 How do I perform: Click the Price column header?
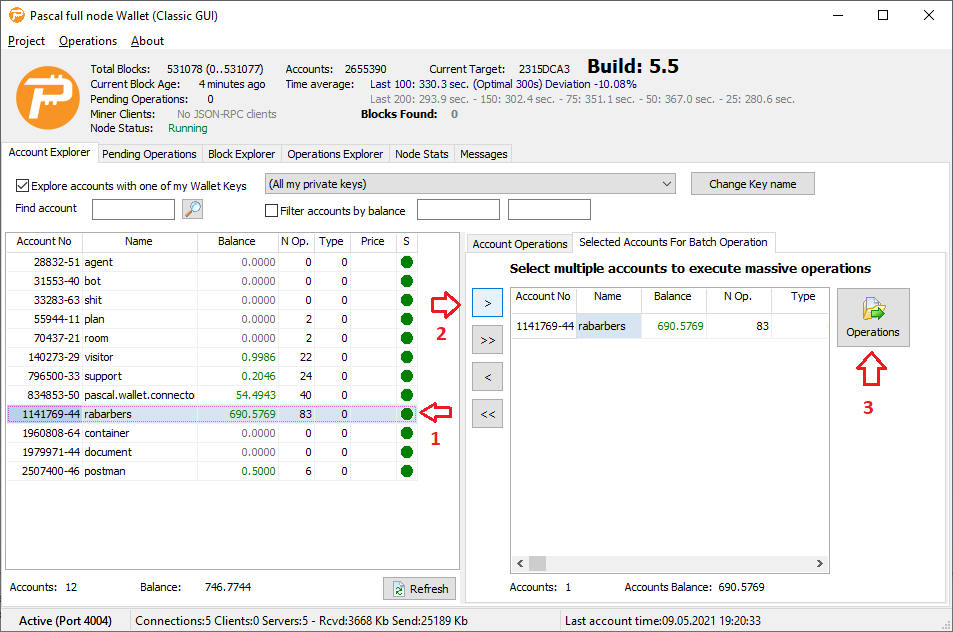click(373, 241)
